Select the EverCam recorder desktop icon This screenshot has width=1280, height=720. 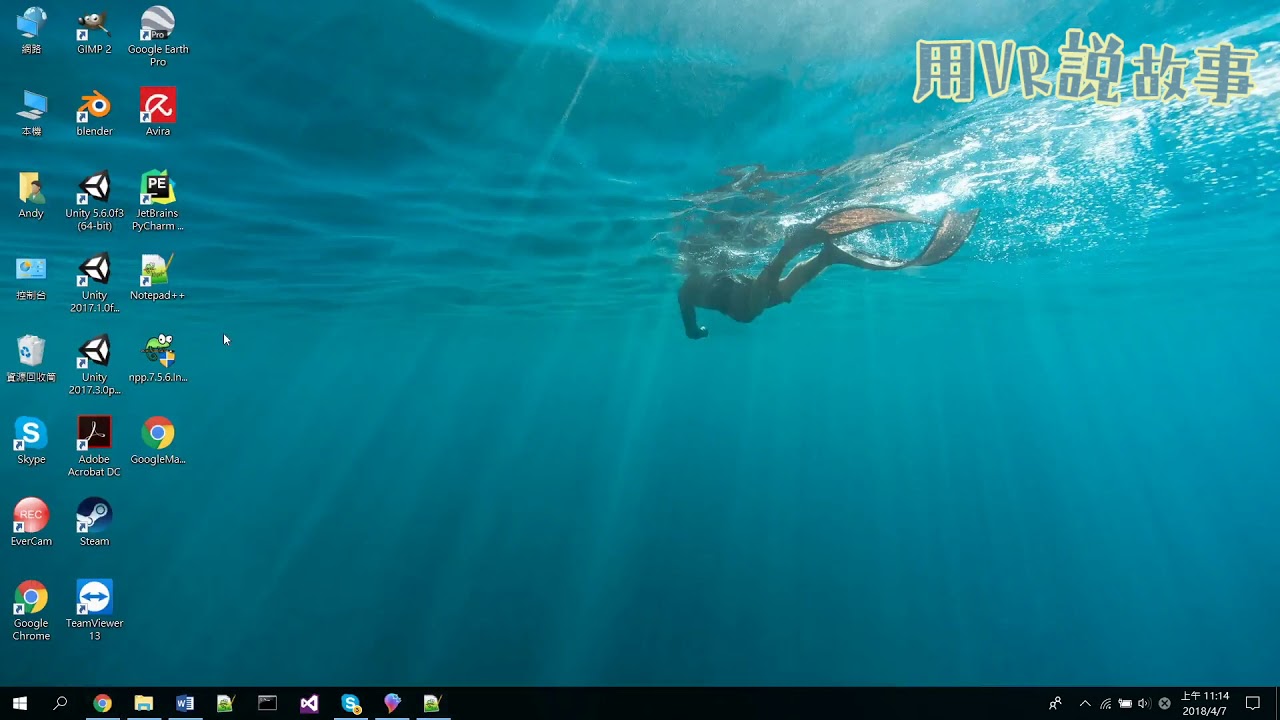[31, 516]
